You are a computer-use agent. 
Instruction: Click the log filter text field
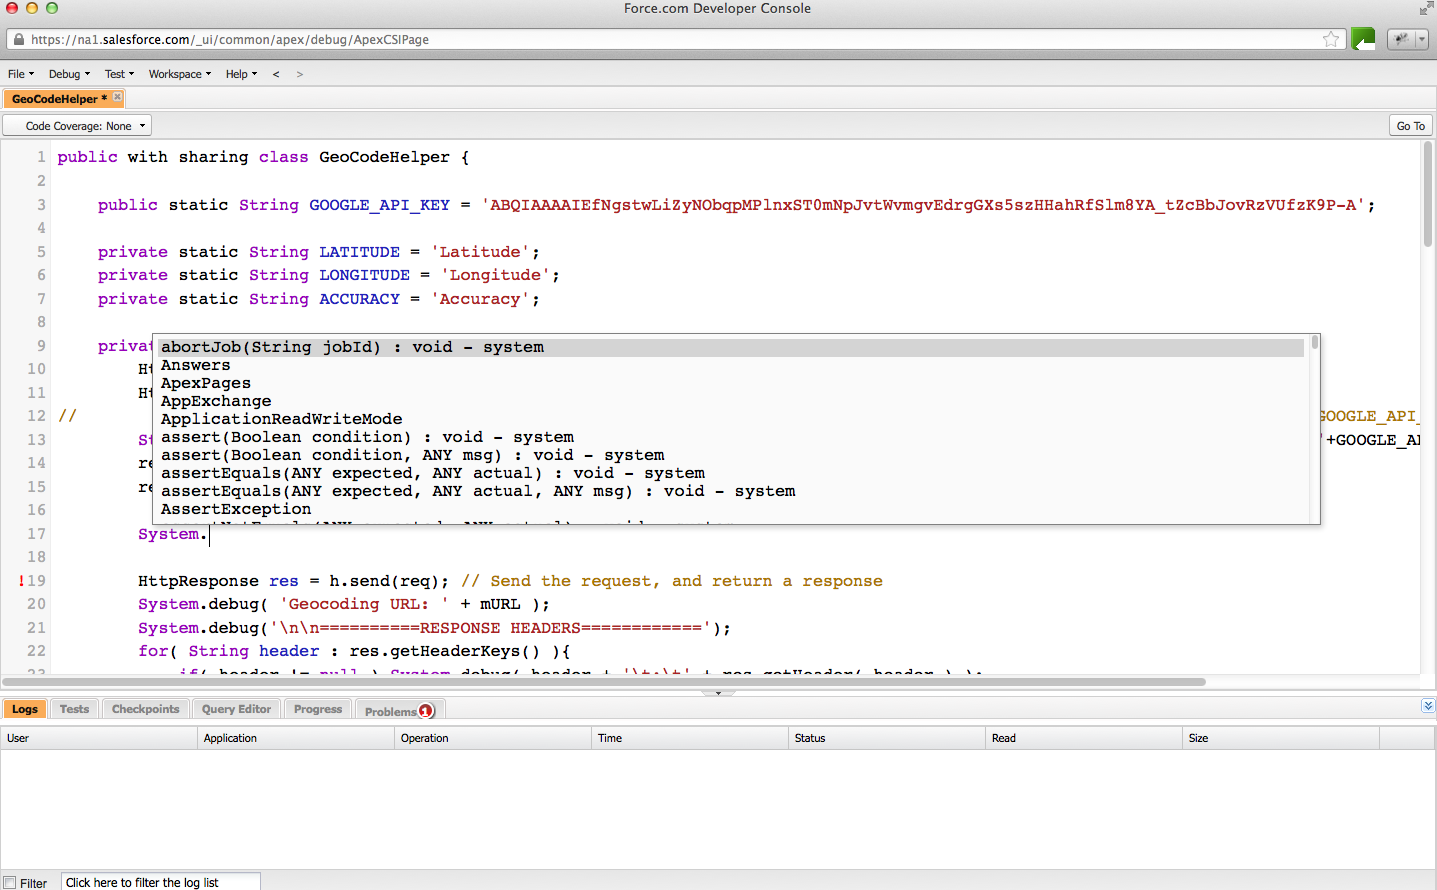tap(160, 882)
